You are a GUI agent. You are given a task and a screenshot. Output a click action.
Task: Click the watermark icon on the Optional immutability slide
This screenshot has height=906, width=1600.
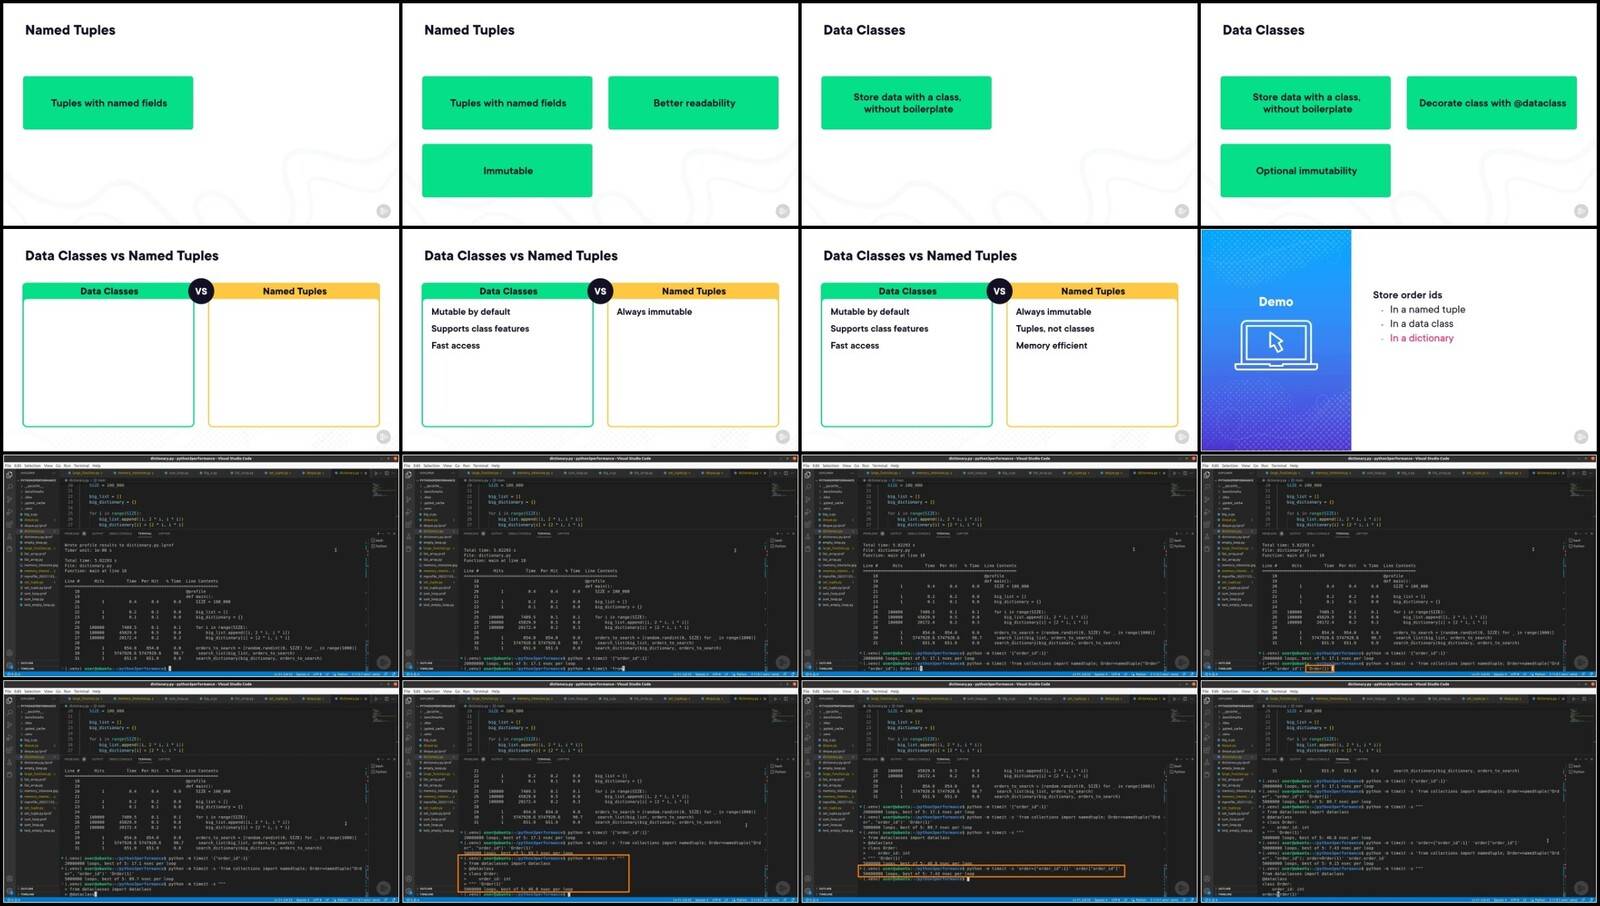1580,211
